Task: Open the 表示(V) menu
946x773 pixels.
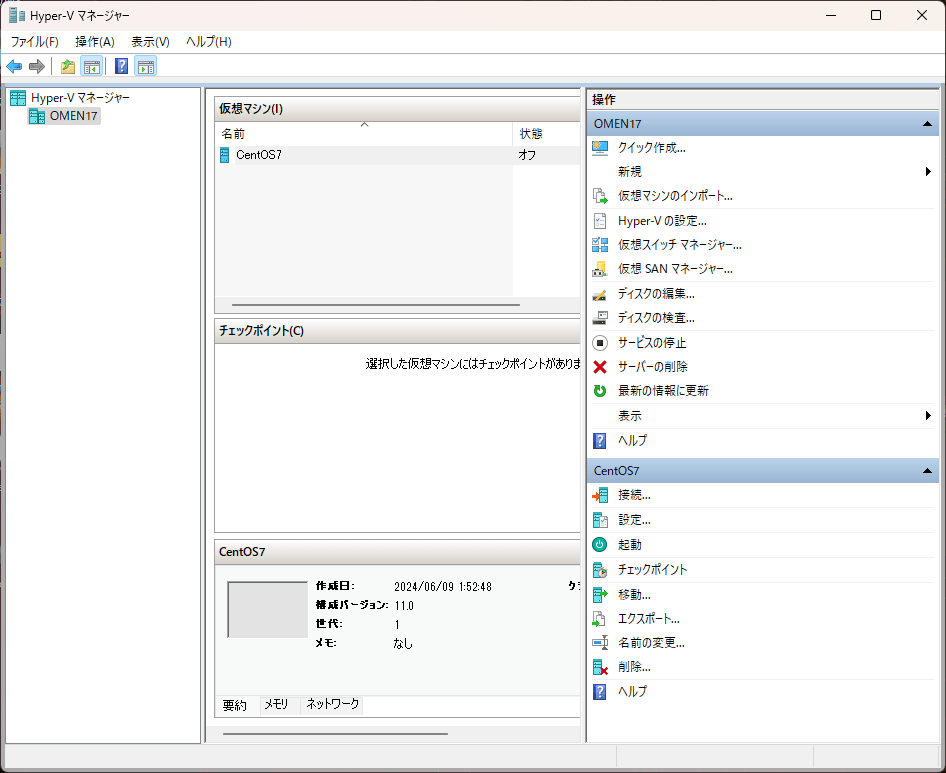Action: coord(150,42)
